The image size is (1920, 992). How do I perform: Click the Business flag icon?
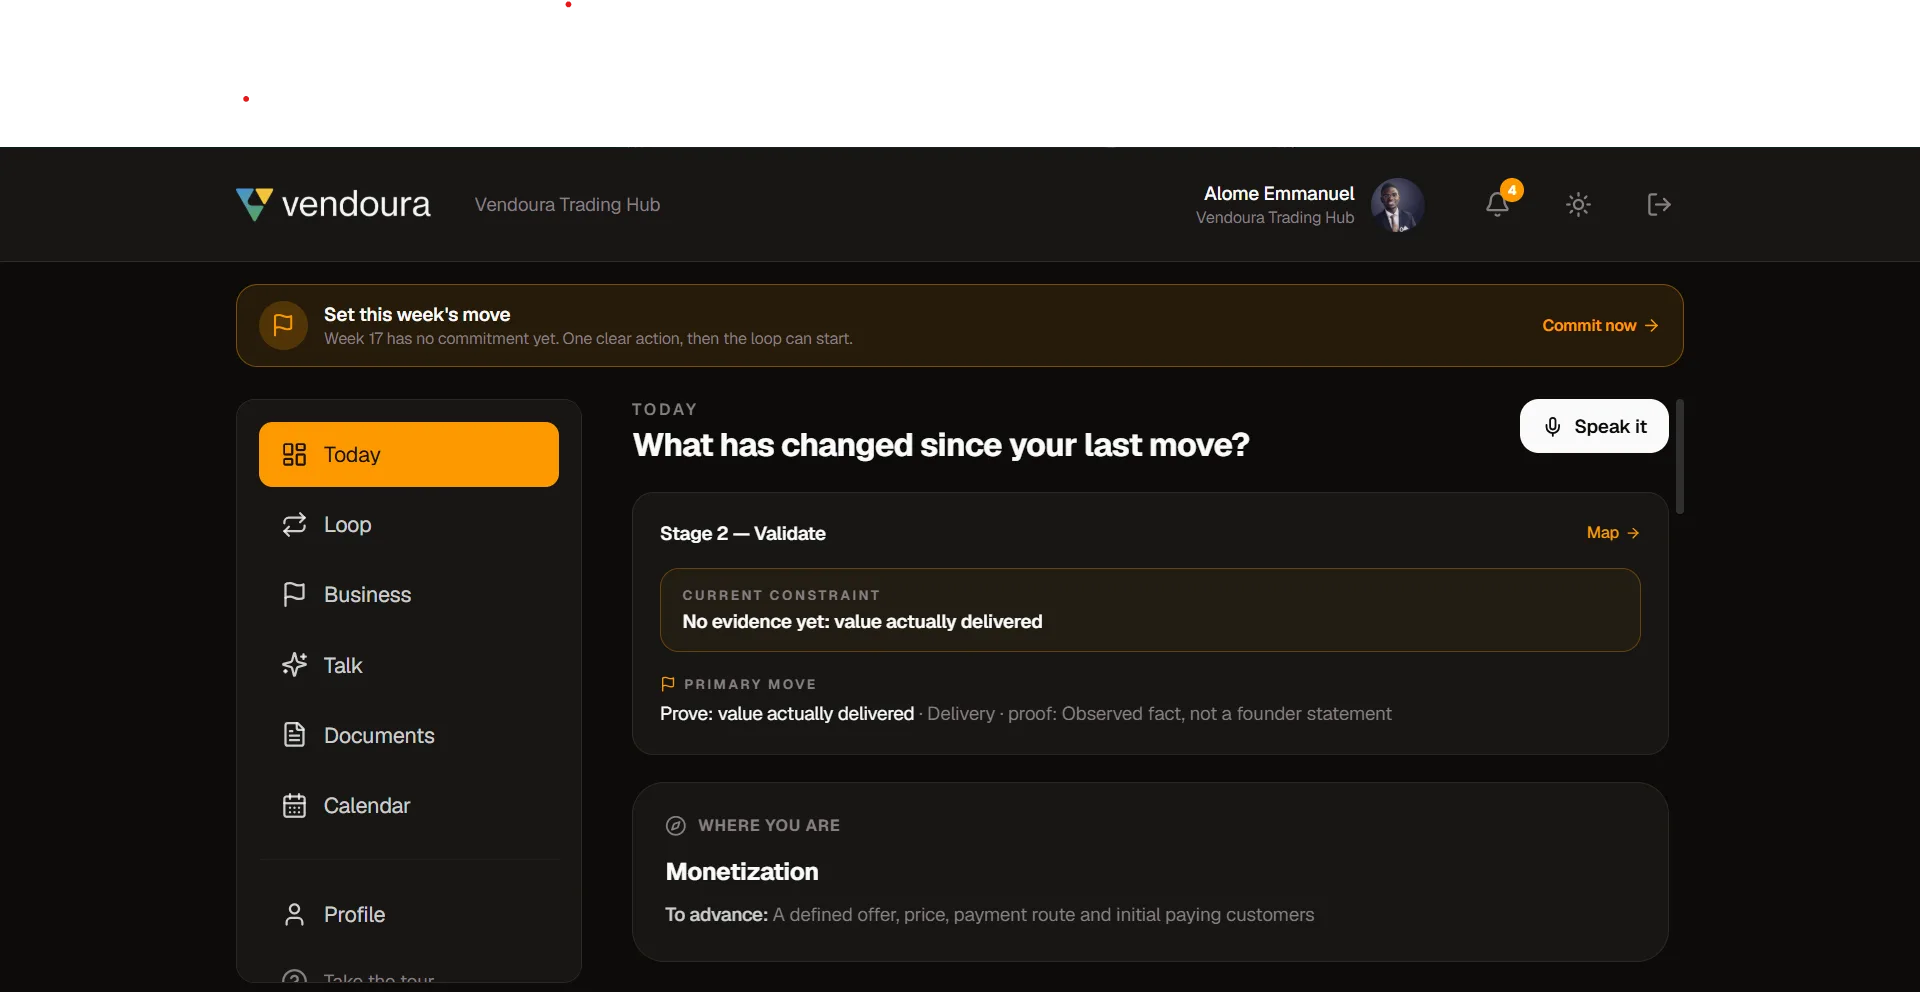[x=294, y=594]
